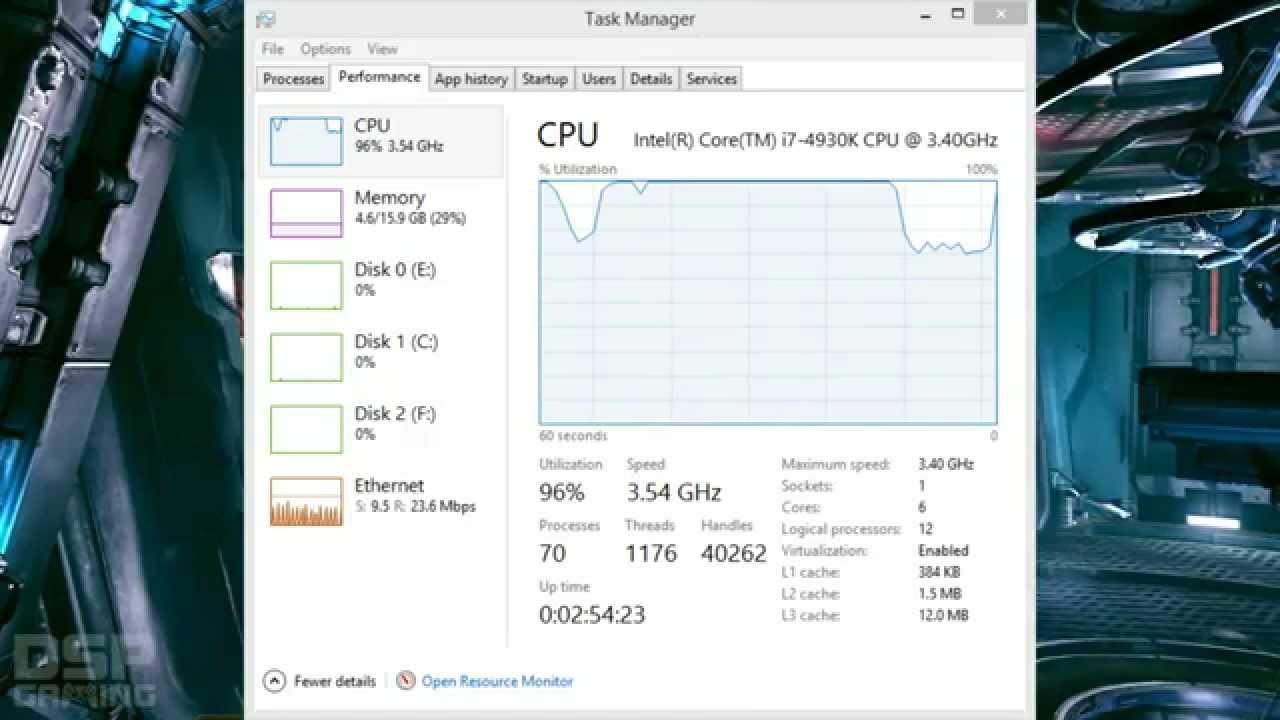Select the Memory usage thumbnail graph

point(306,213)
